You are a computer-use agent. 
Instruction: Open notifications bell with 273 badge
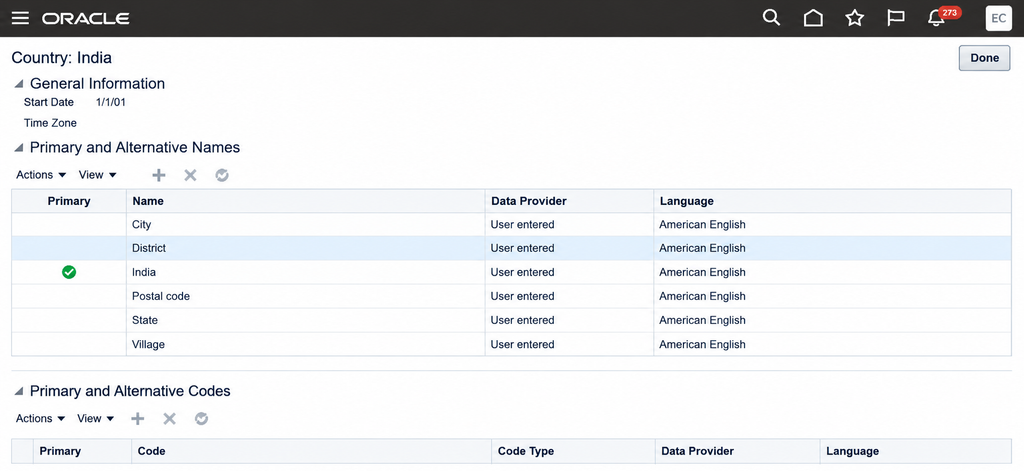(x=944, y=17)
